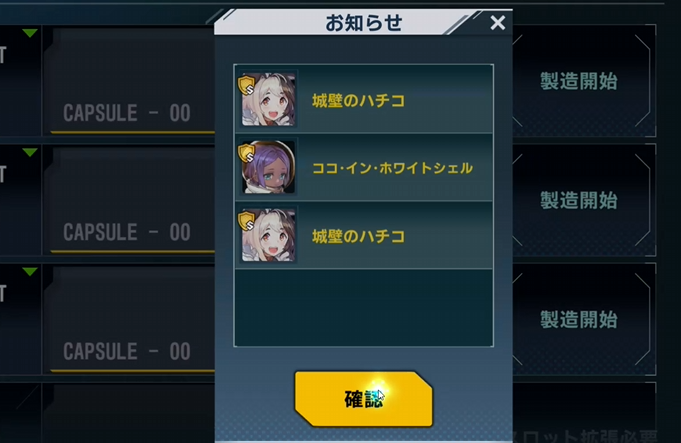This screenshot has width=681, height=443.
Task: Click shield S badge on third portrait
Action: (246, 221)
